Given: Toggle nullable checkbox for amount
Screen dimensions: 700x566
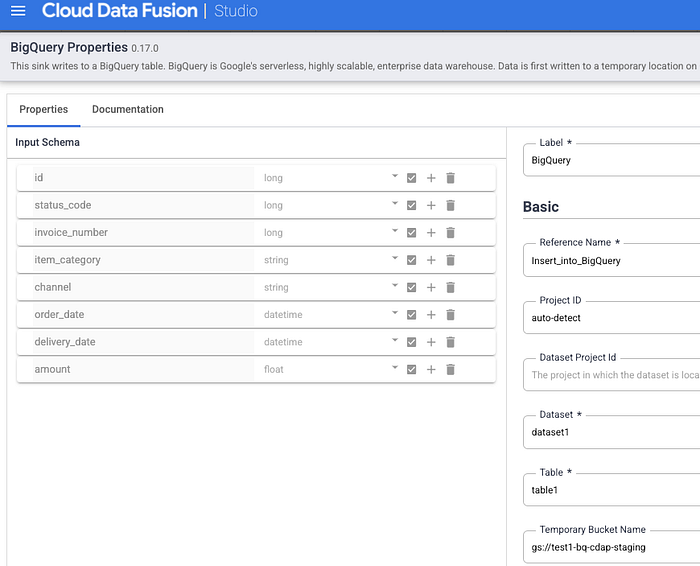Looking at the screenshot, I should (x=412, y=369).
